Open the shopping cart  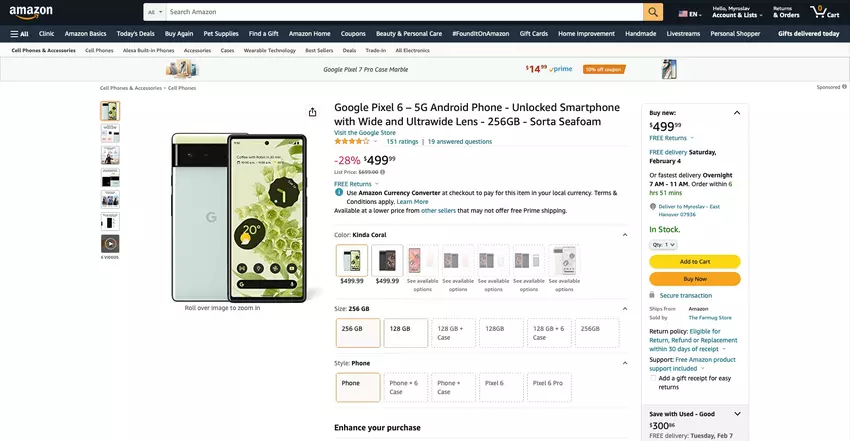point(825,12)
